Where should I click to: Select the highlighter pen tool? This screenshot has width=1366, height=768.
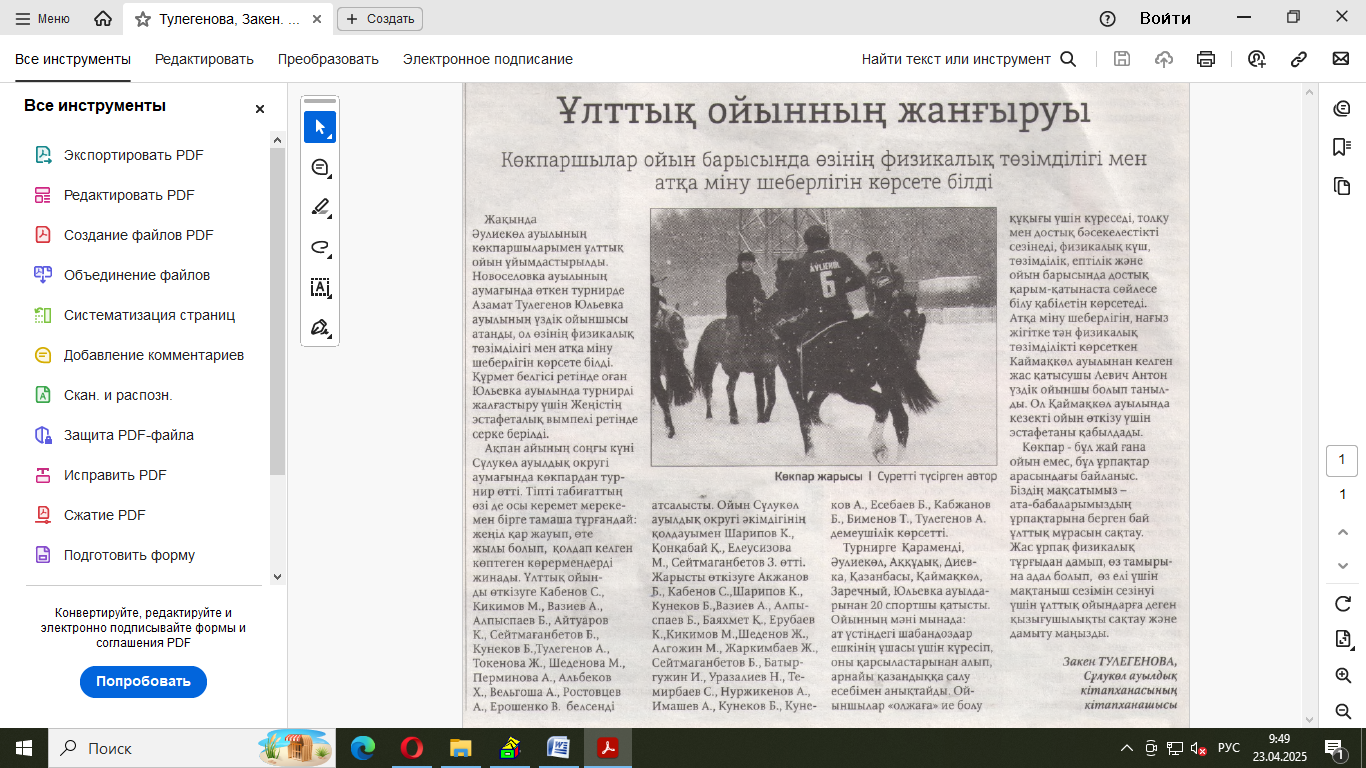click(320, 207)
